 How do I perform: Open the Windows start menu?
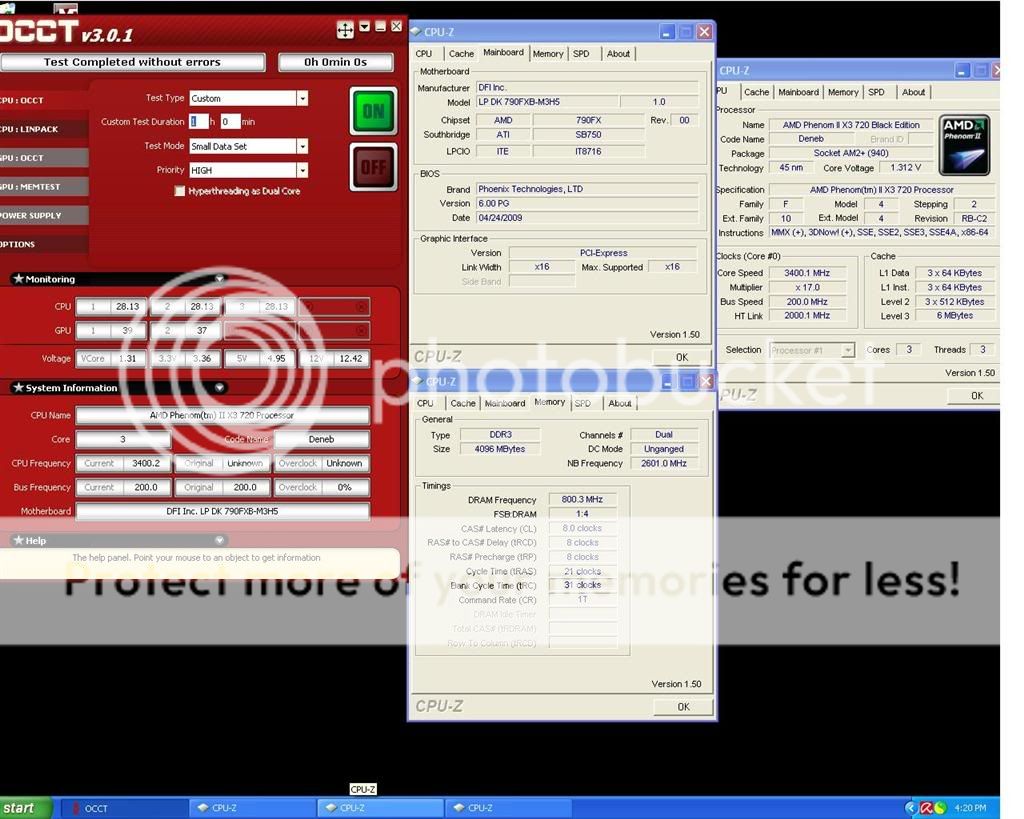26,808
